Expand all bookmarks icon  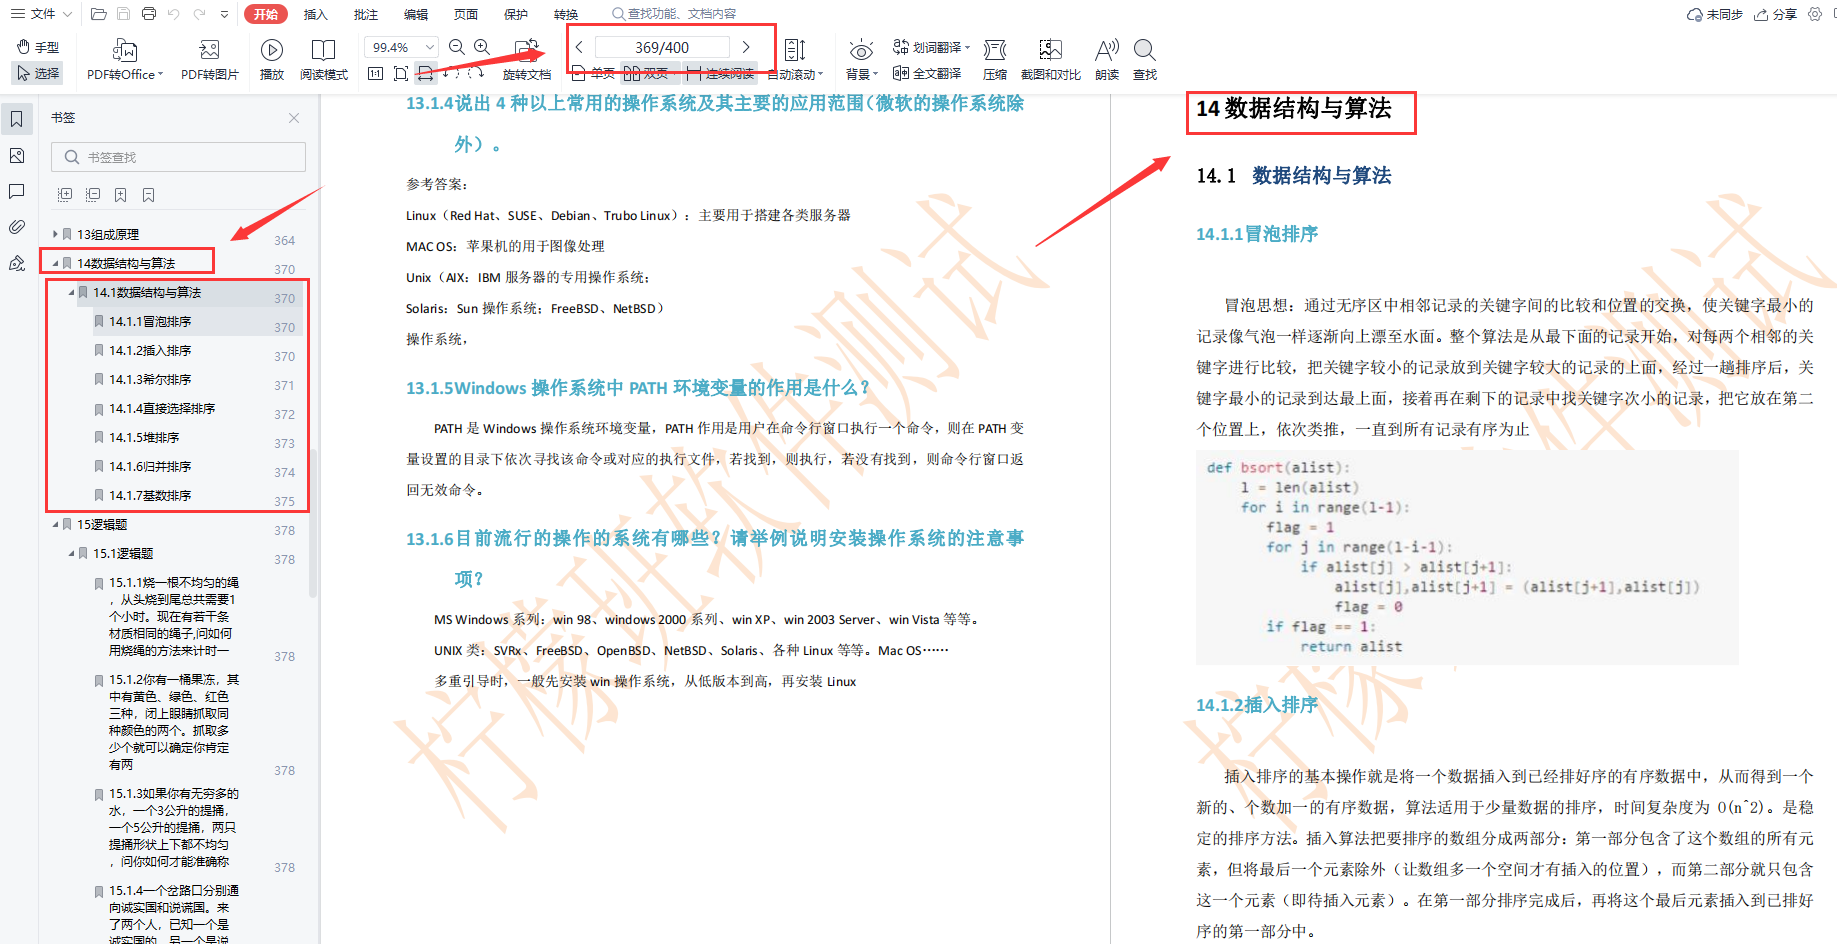pyautogui.click(x=65, y=195)
